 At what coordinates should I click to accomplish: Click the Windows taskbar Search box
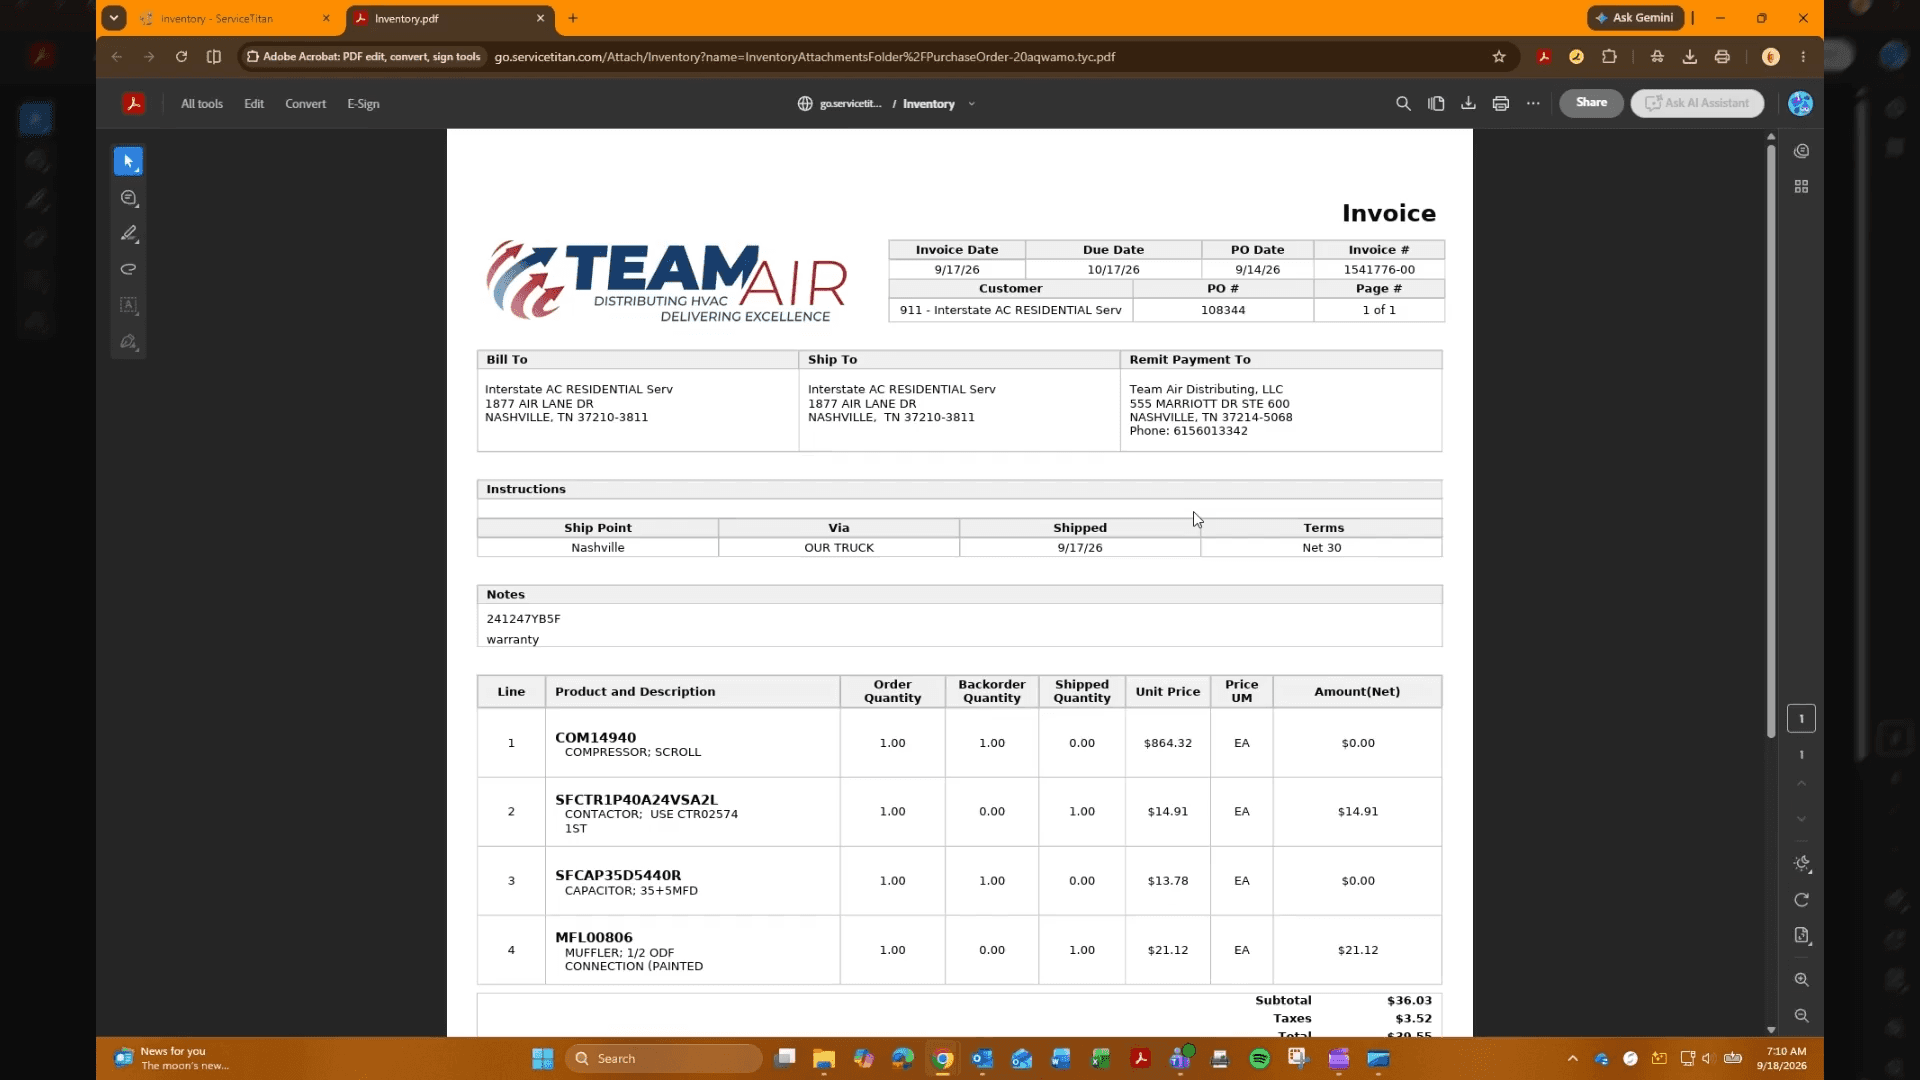(x=664, y=1058)
